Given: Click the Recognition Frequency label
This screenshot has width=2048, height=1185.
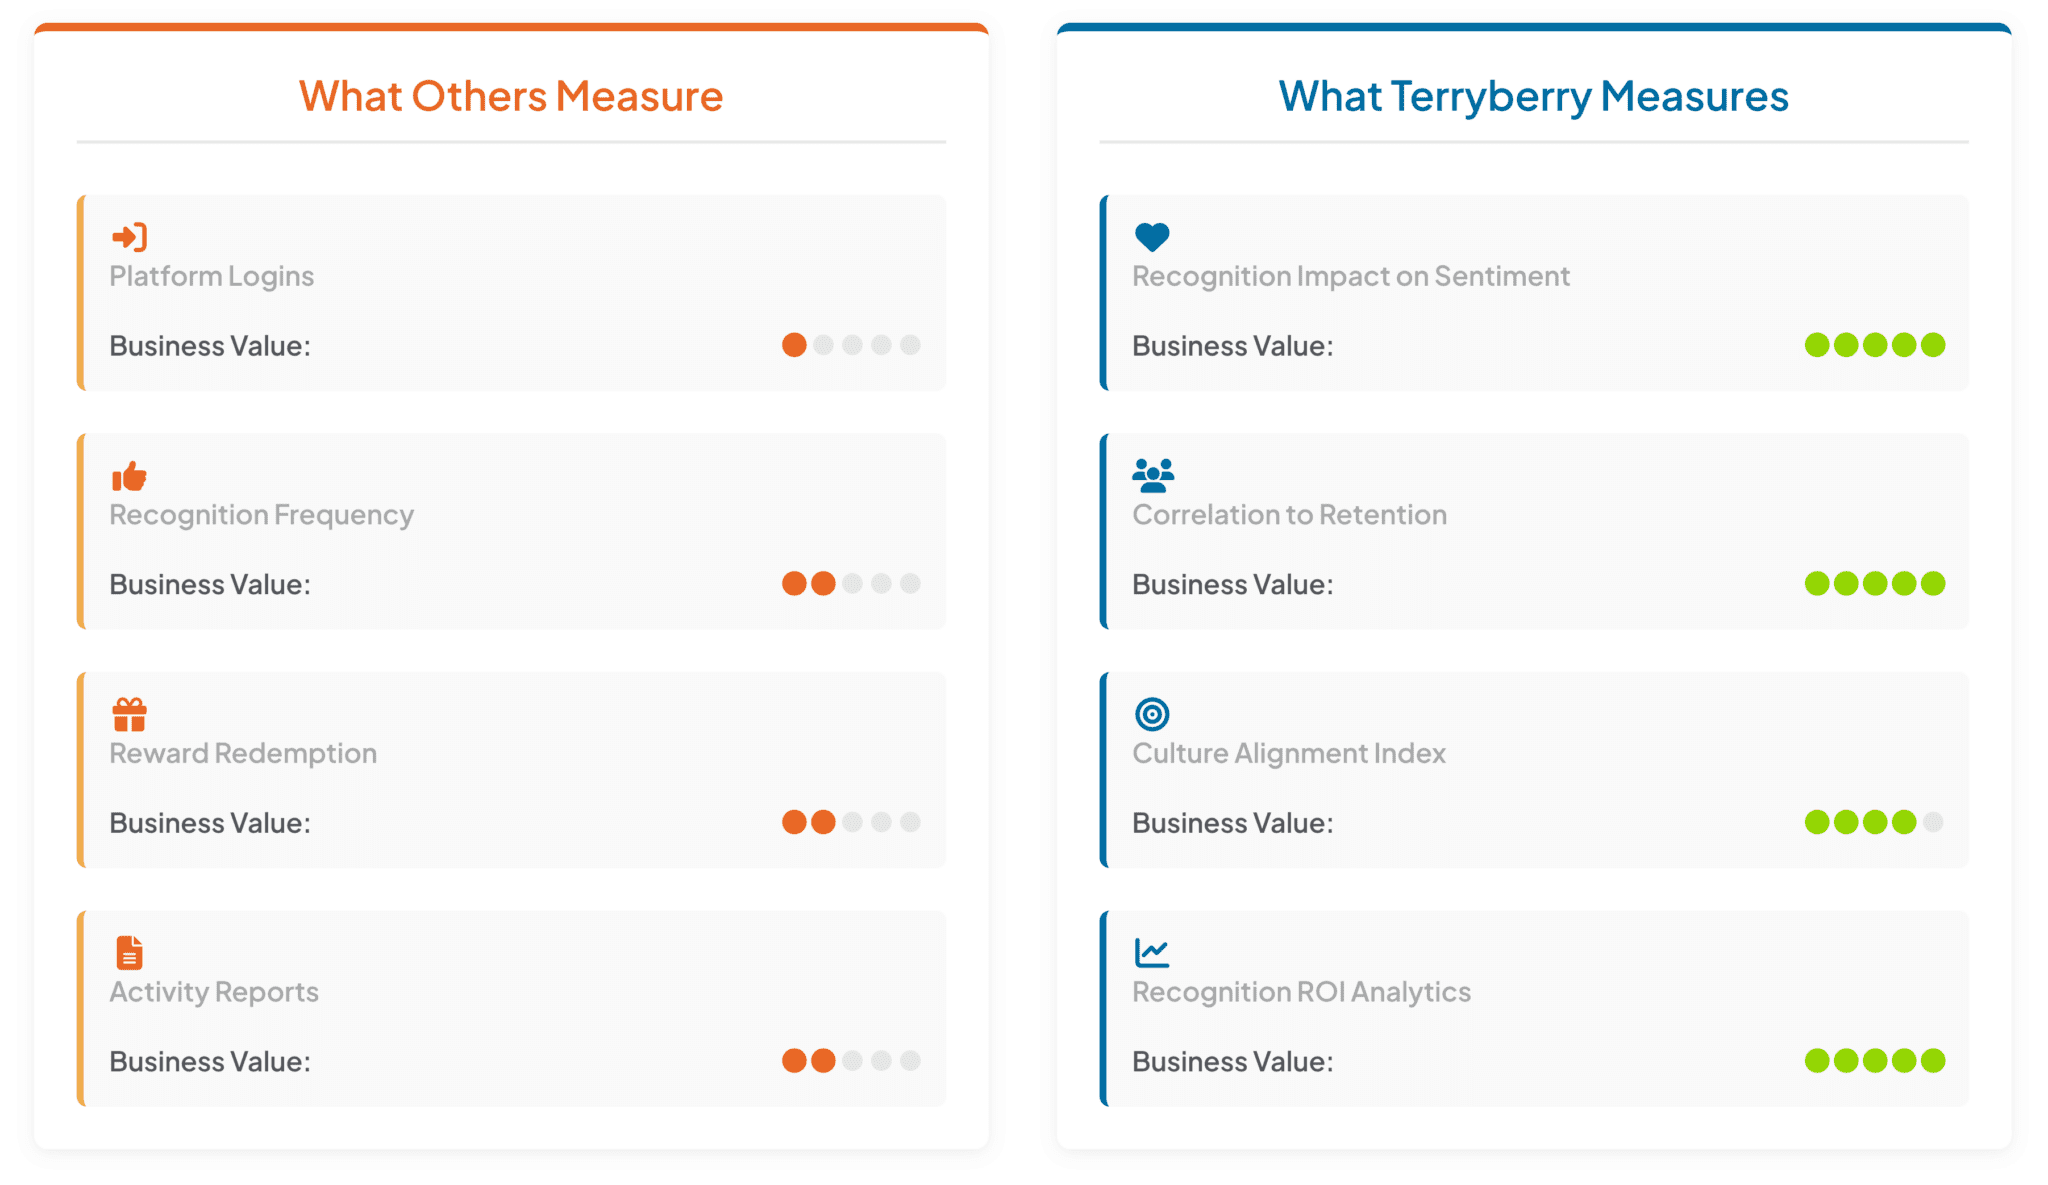Looking at the screenshot, I should tap(261, 515).
